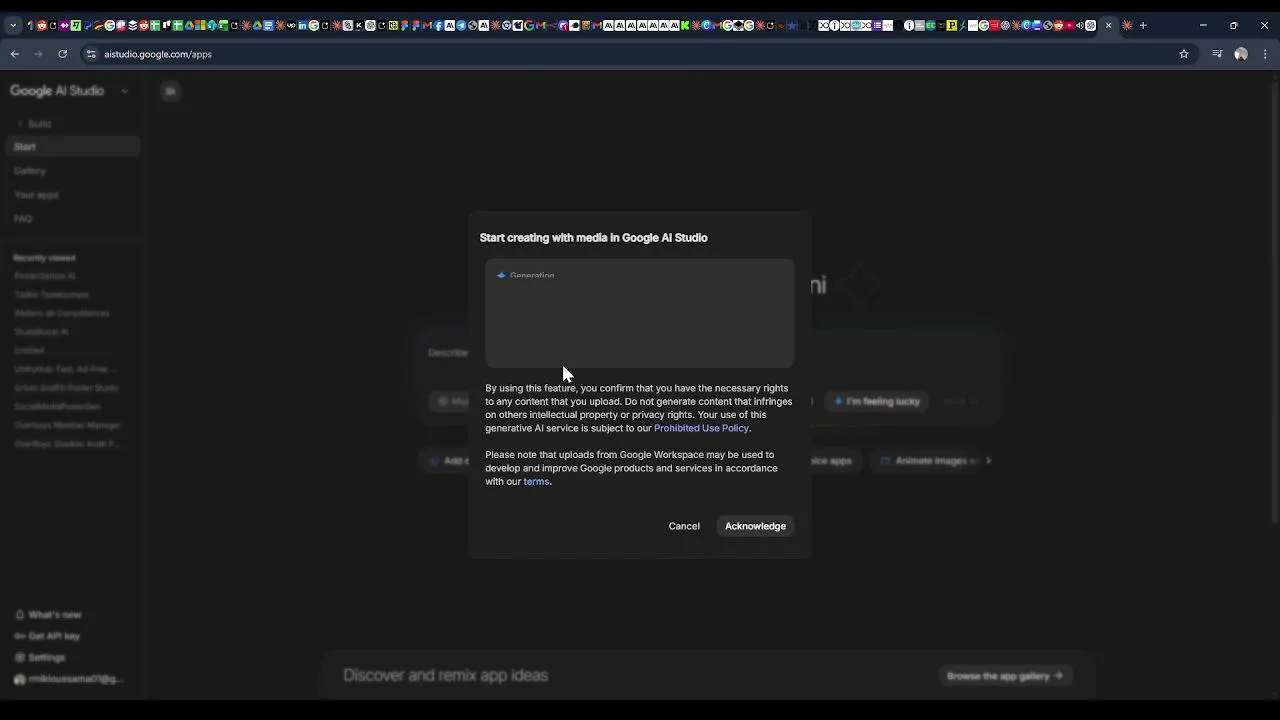Open recently viewed Urban Graffiti Poster Studio
Screen dimensions: 1280x720
(x=66, y=388)
